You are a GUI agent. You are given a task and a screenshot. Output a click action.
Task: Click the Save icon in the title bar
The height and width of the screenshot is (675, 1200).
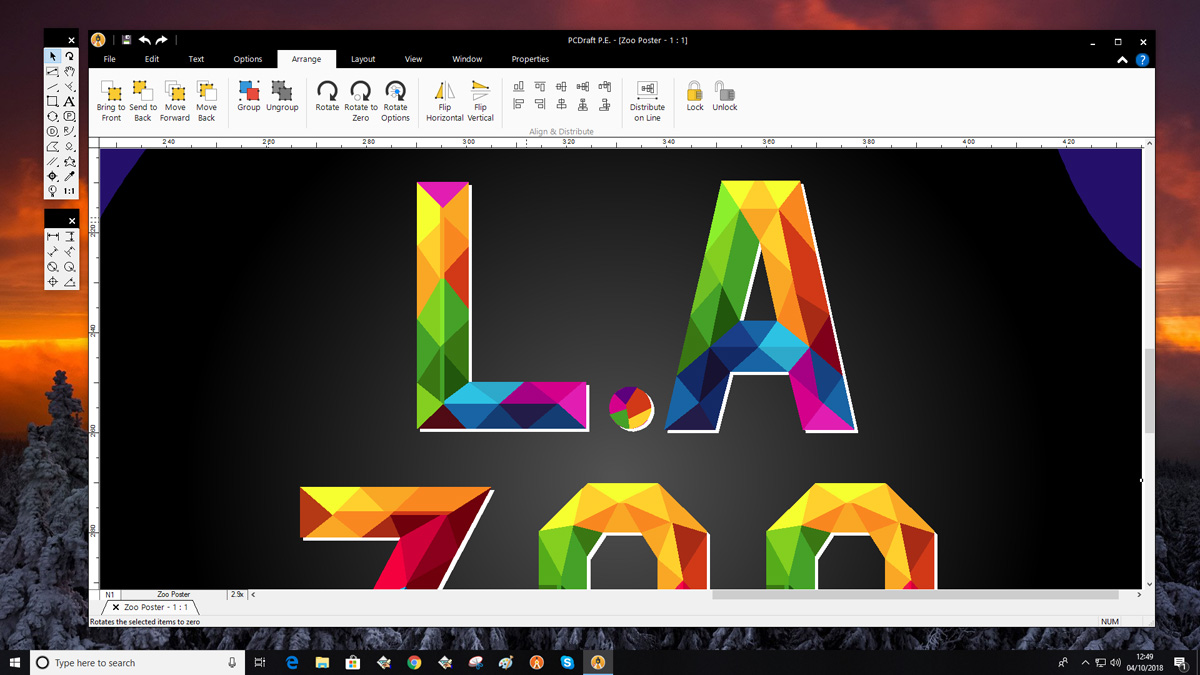click(127, 40)
